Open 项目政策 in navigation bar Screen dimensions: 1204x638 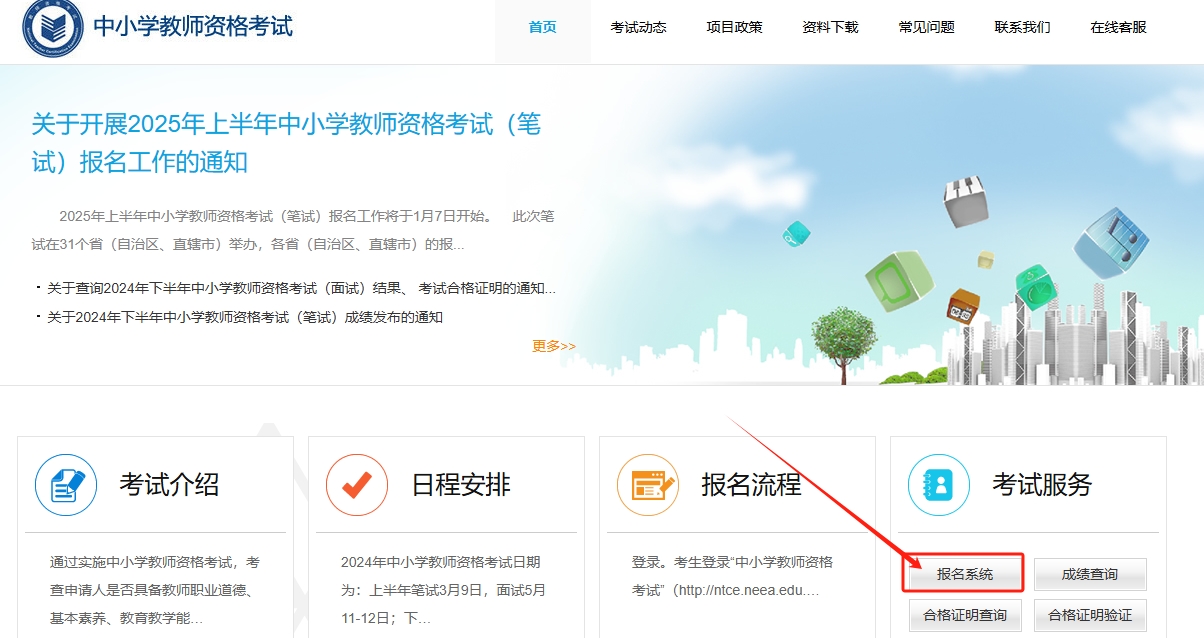(x=734, y=28)
